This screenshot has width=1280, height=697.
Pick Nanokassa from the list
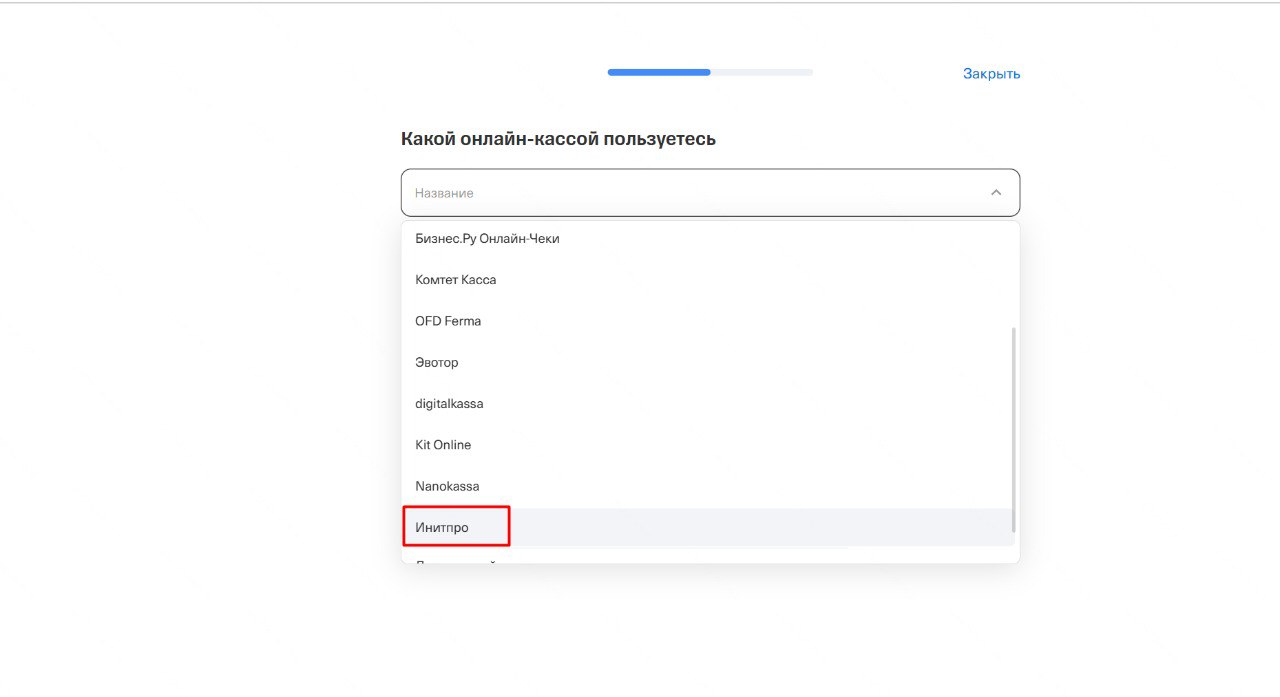708,486
